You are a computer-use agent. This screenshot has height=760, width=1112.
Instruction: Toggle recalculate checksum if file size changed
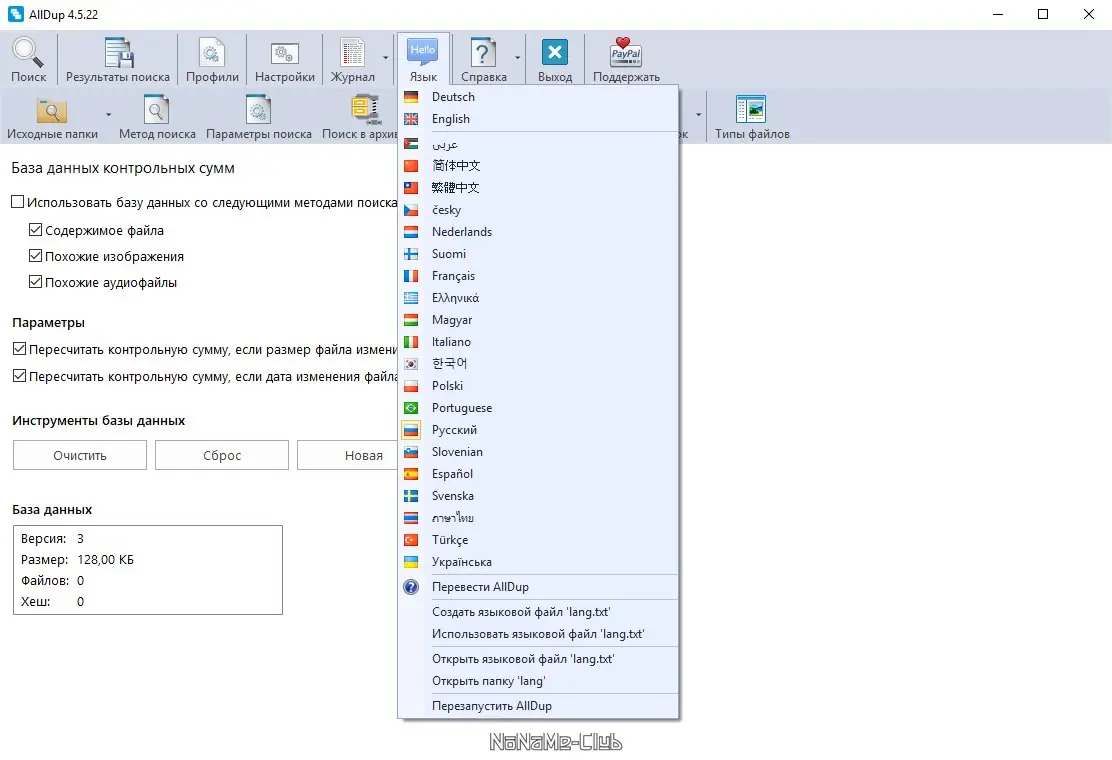tap(19, 349)
